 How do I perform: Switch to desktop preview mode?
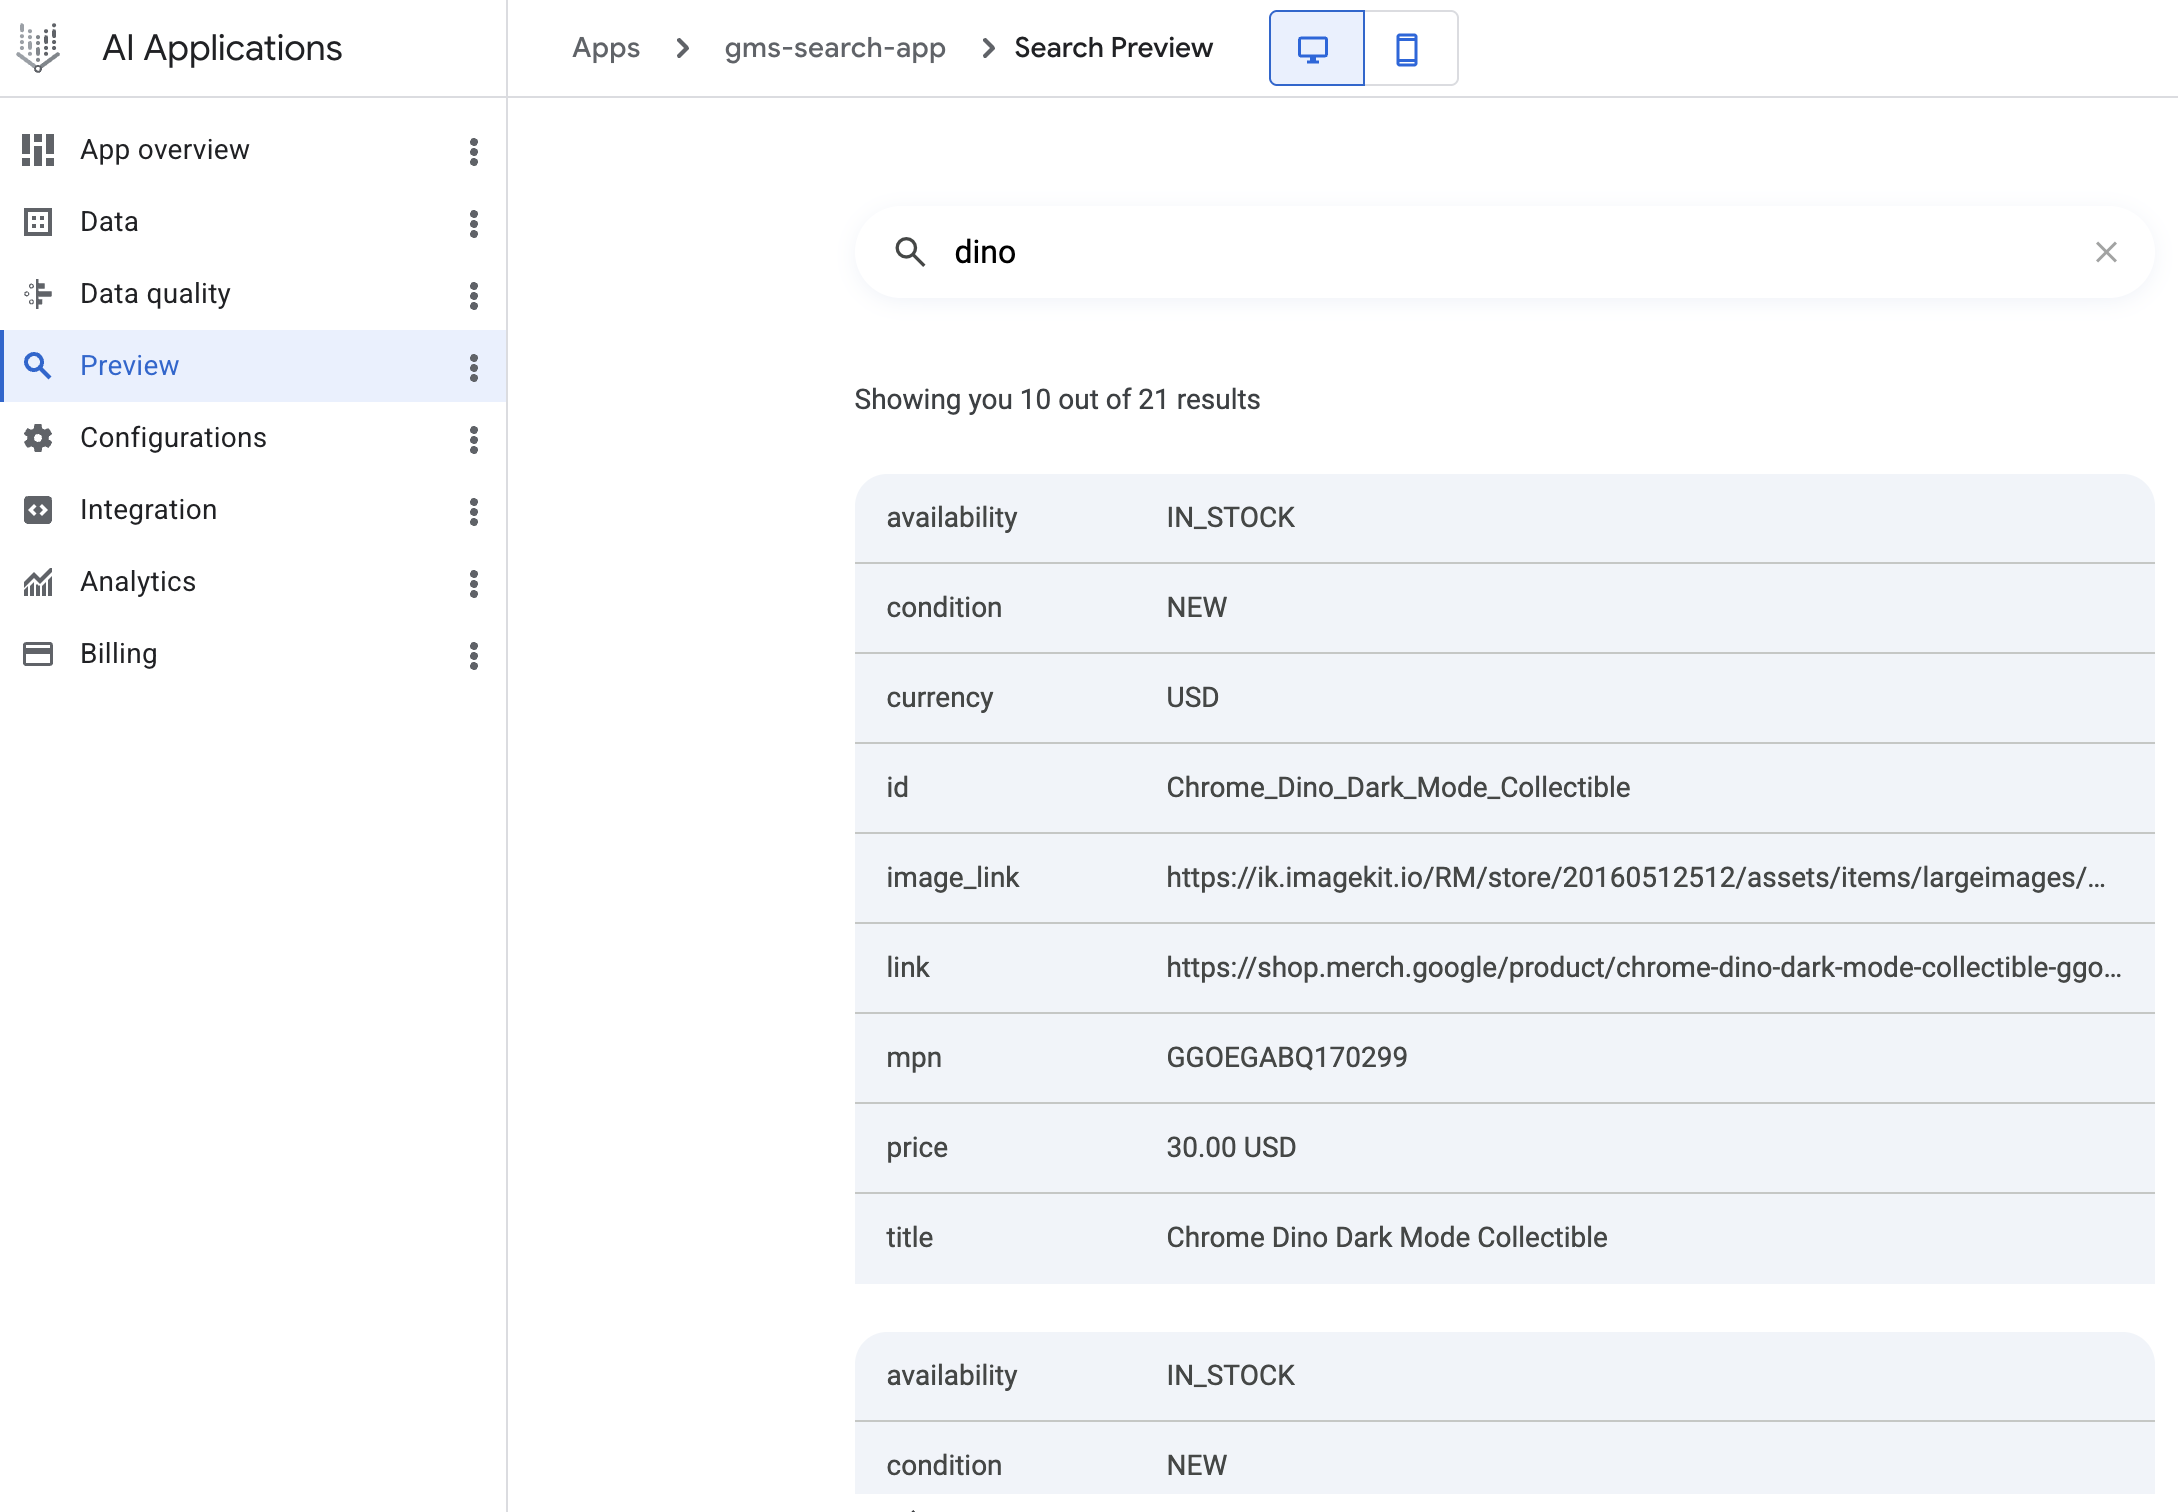[x=1316, y=48]
